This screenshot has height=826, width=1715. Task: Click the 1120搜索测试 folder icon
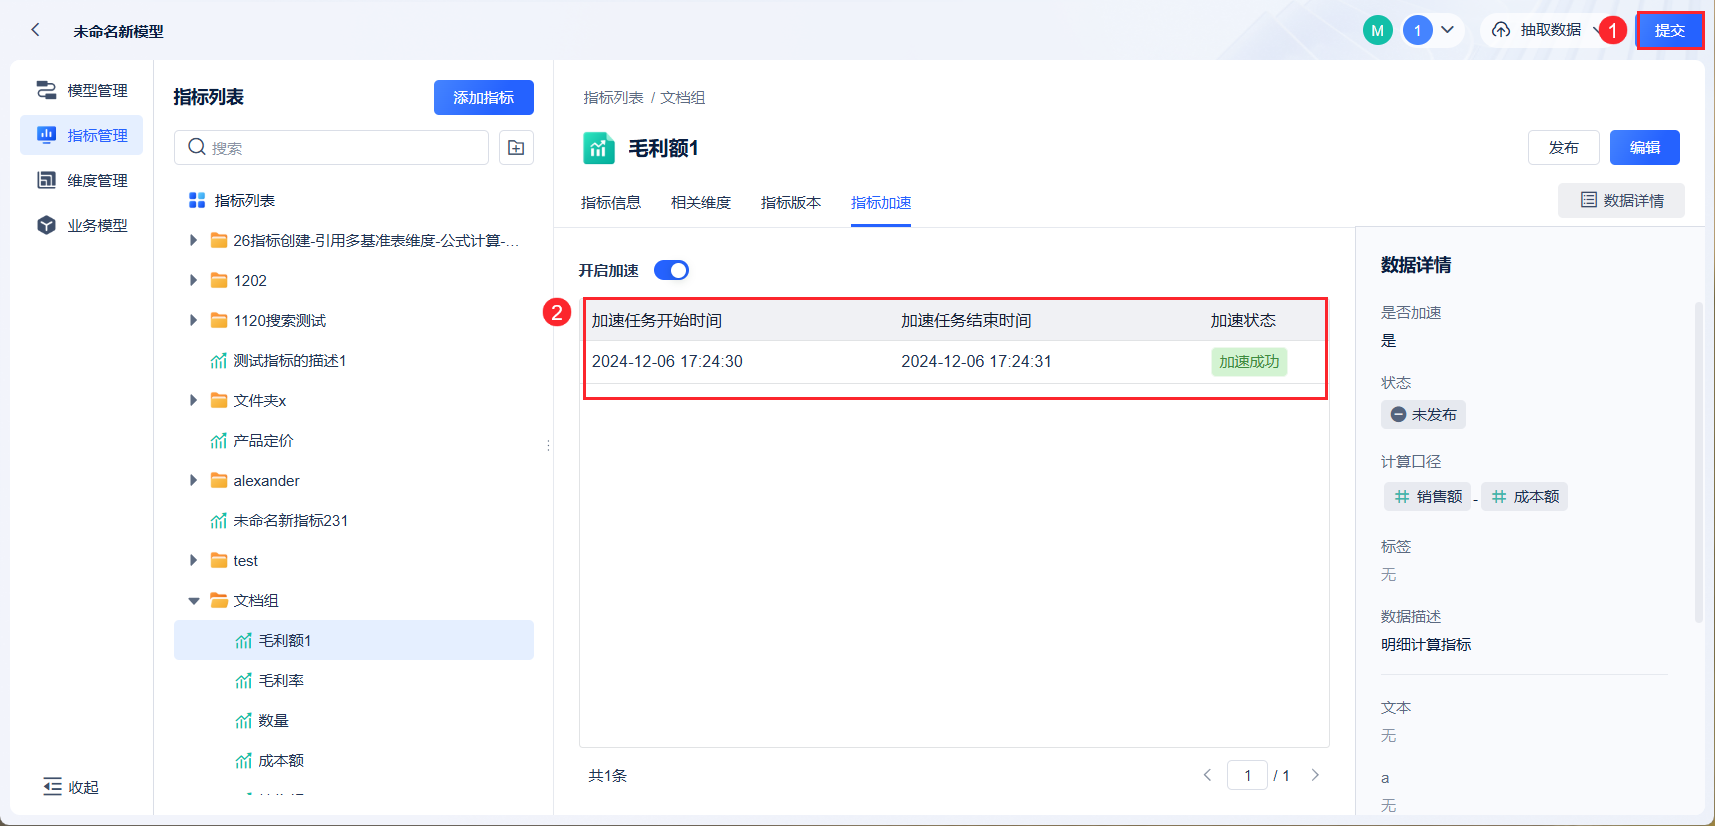(x=219, y=320)
